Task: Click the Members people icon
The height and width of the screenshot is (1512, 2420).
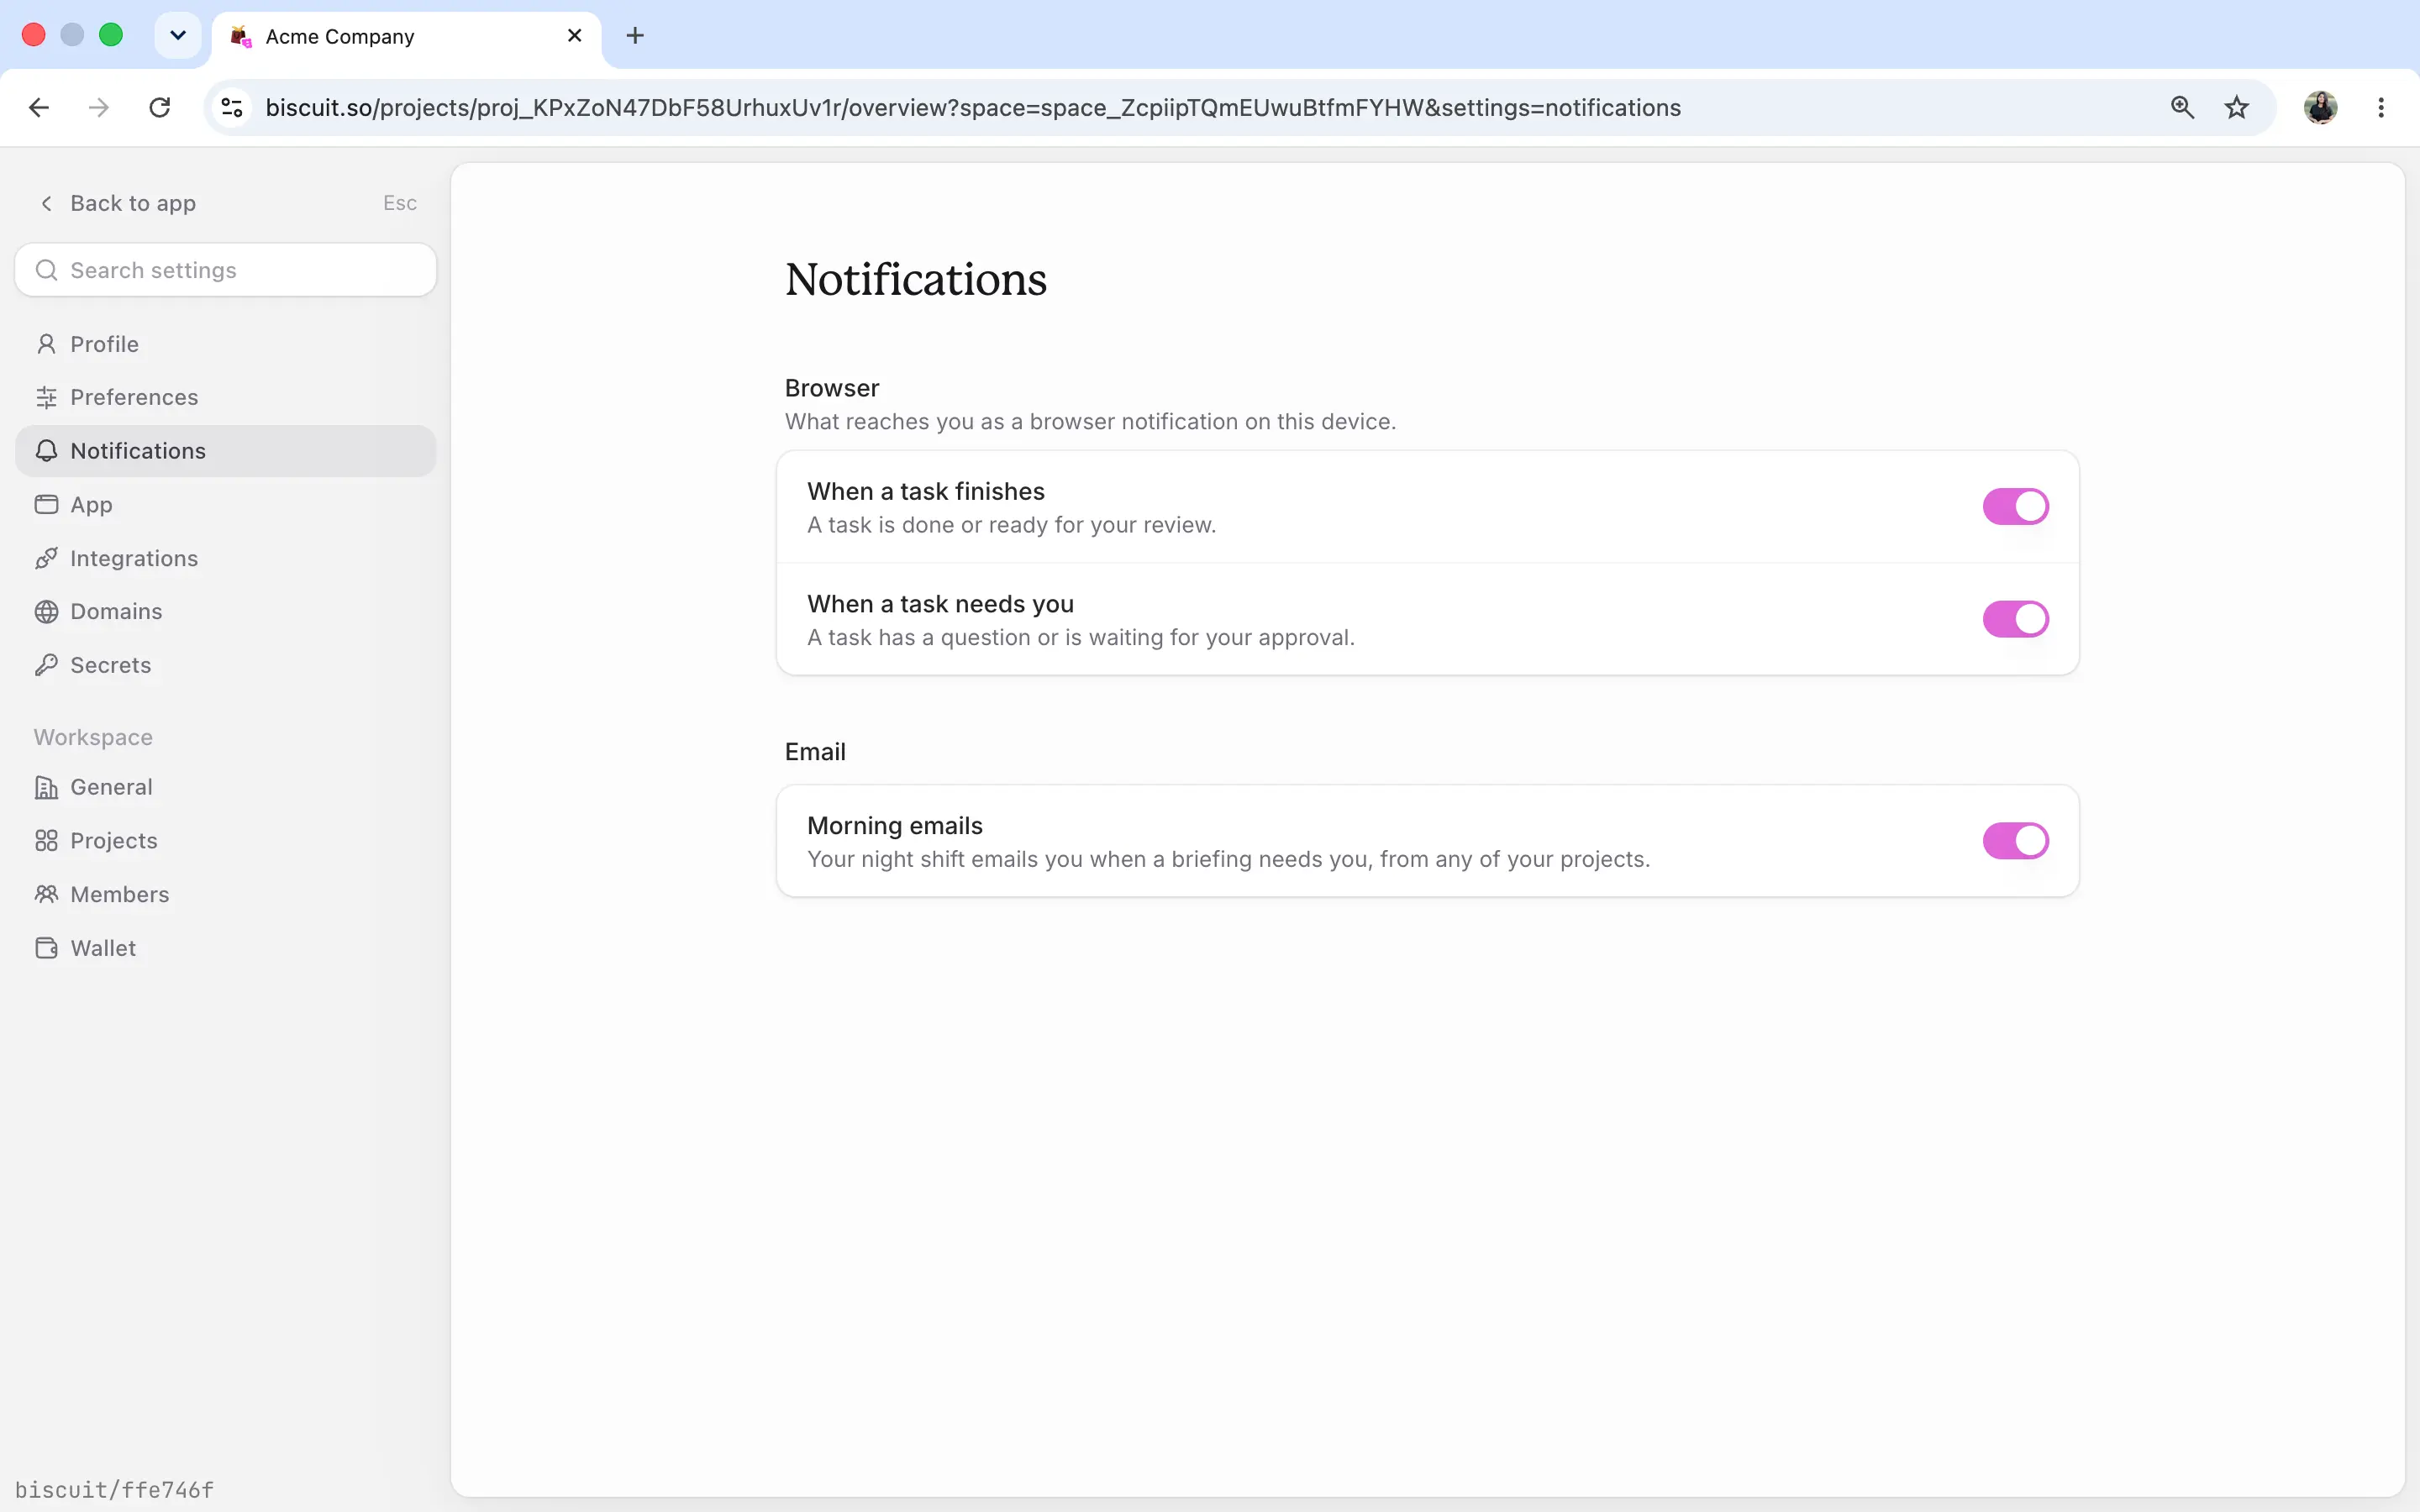Action: (x=46, y=894)
